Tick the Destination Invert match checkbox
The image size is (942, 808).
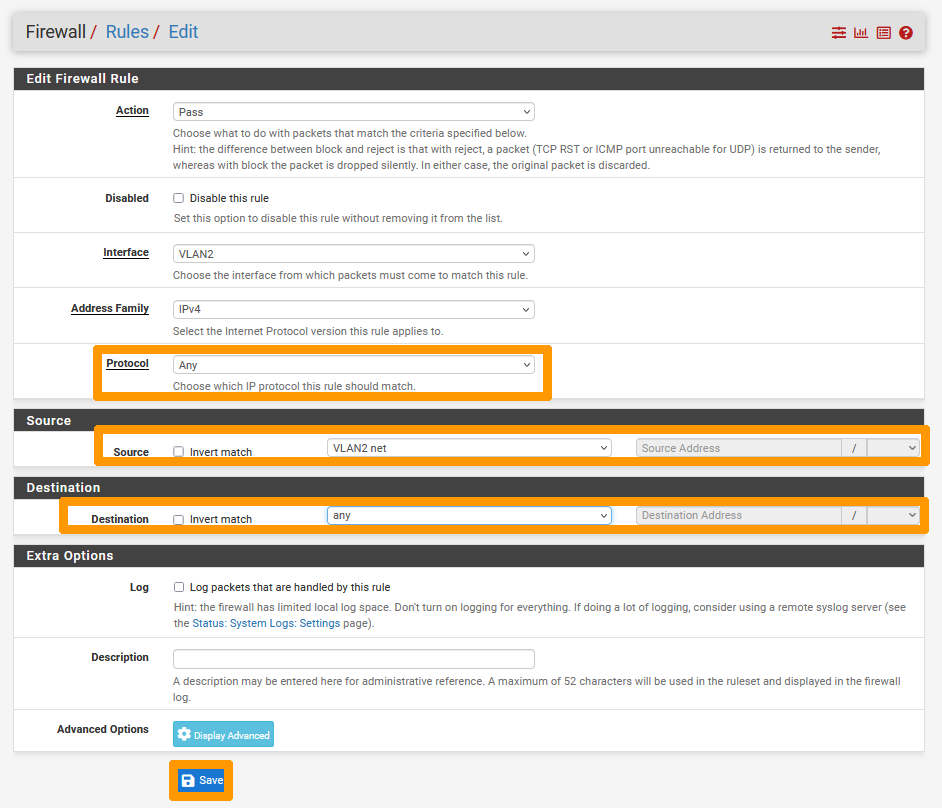[x=179, y=519]
